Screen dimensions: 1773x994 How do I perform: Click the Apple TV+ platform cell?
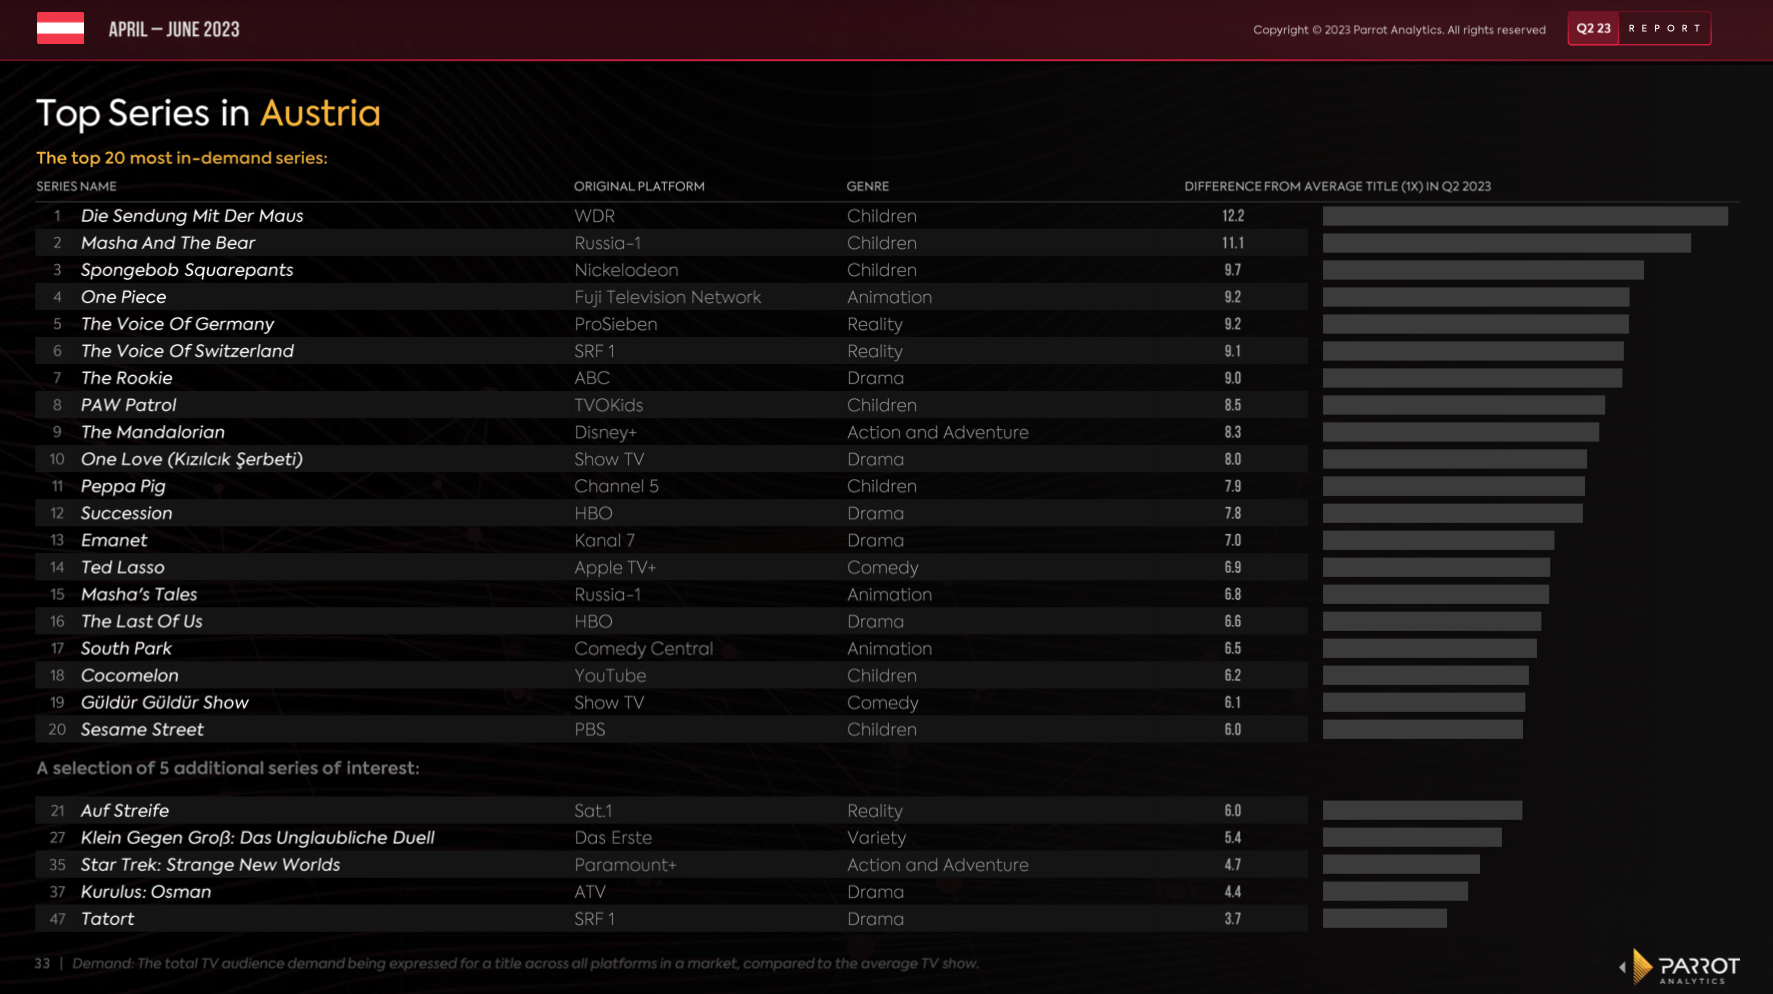point(615,567)
